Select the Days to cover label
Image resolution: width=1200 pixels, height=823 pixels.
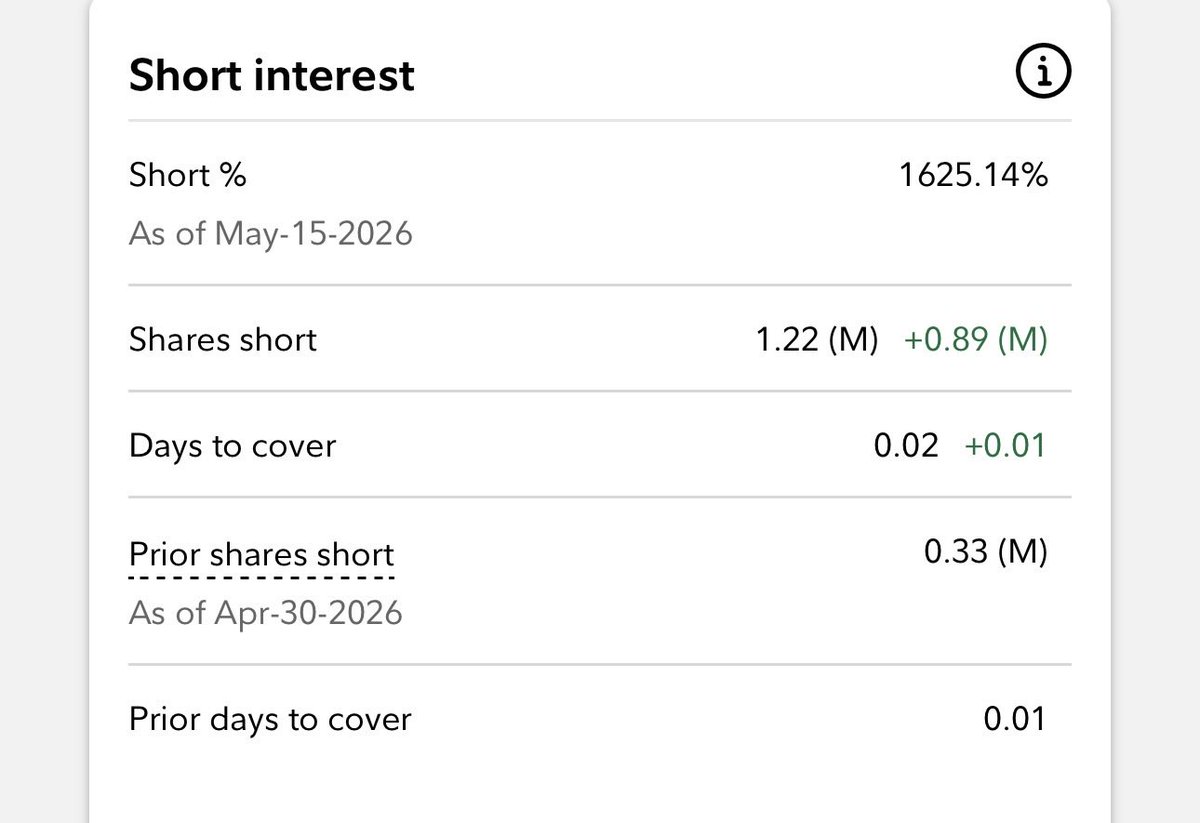(233, 446)
